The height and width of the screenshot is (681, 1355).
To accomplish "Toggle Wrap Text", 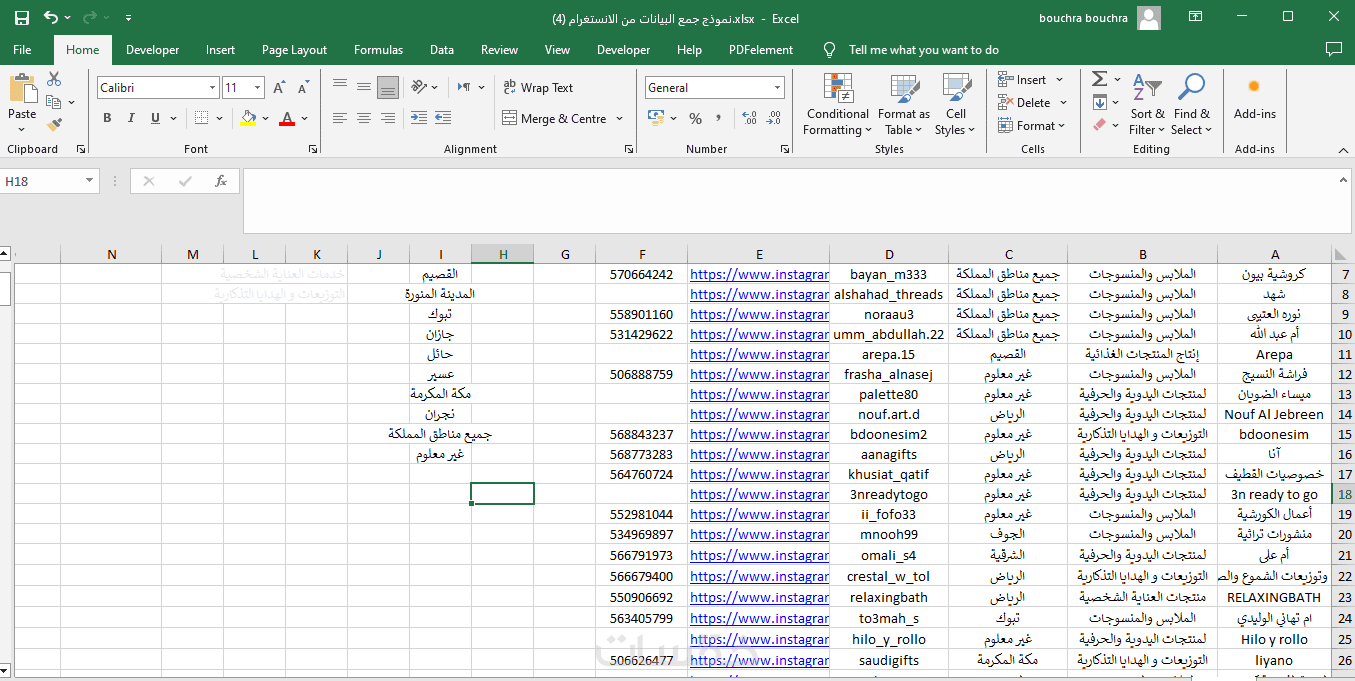I will point(538,88).
